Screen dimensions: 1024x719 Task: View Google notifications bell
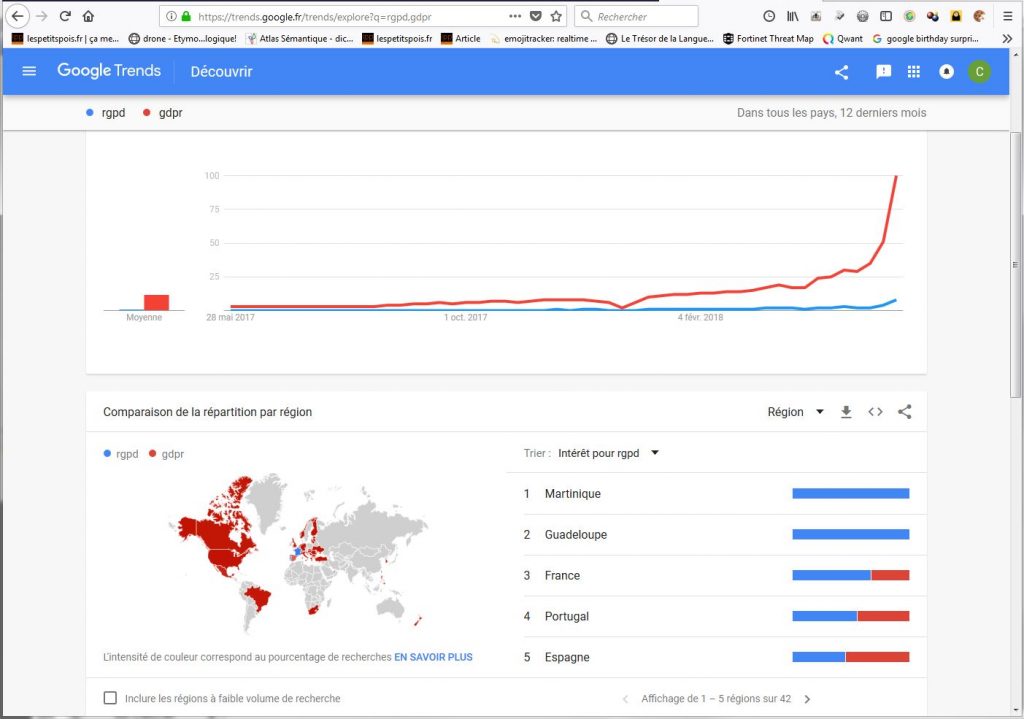(x=946, y=72)
